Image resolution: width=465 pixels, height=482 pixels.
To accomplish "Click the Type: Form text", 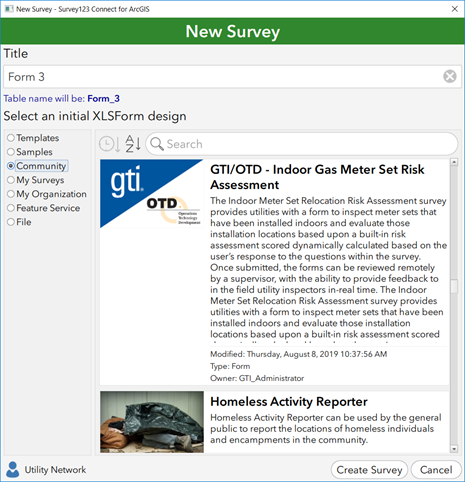I will pos(230,366).
